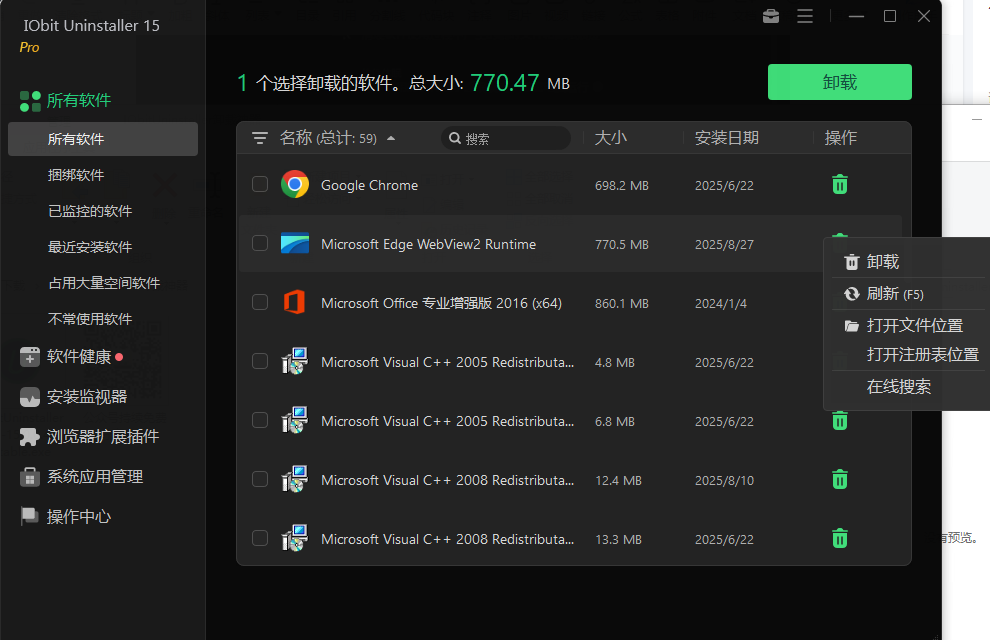Screen dimensions: 990x640
Task: Select the 所有软件 sub-item in sidebar
Action: point(103,139)
